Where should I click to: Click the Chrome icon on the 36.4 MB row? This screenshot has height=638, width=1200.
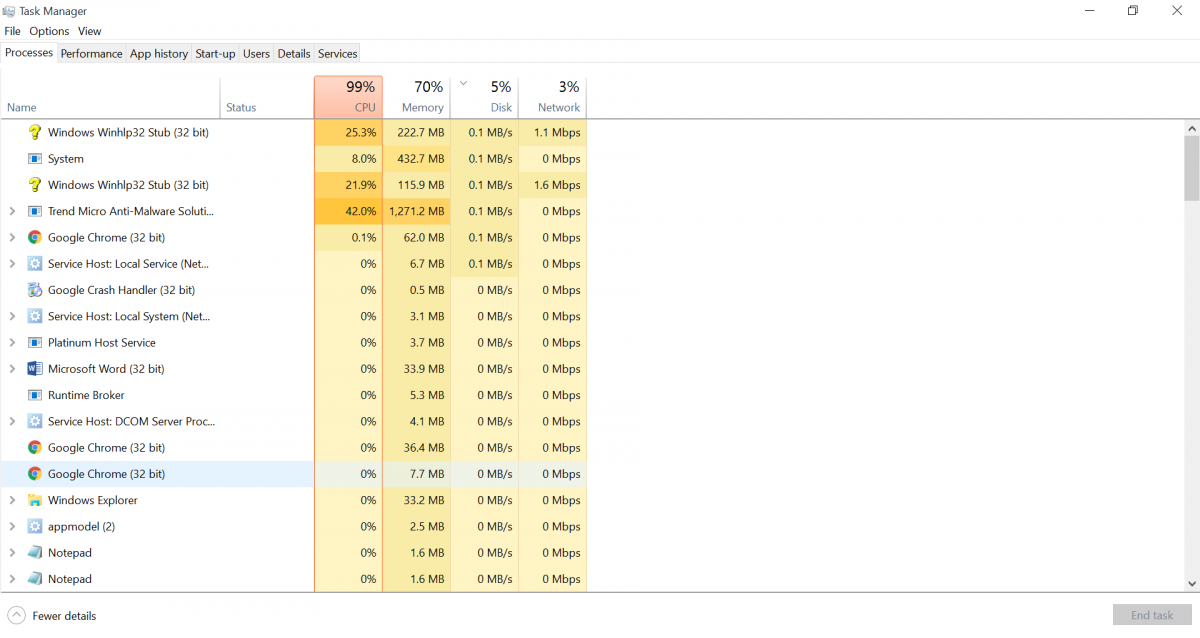click(35, 448)
